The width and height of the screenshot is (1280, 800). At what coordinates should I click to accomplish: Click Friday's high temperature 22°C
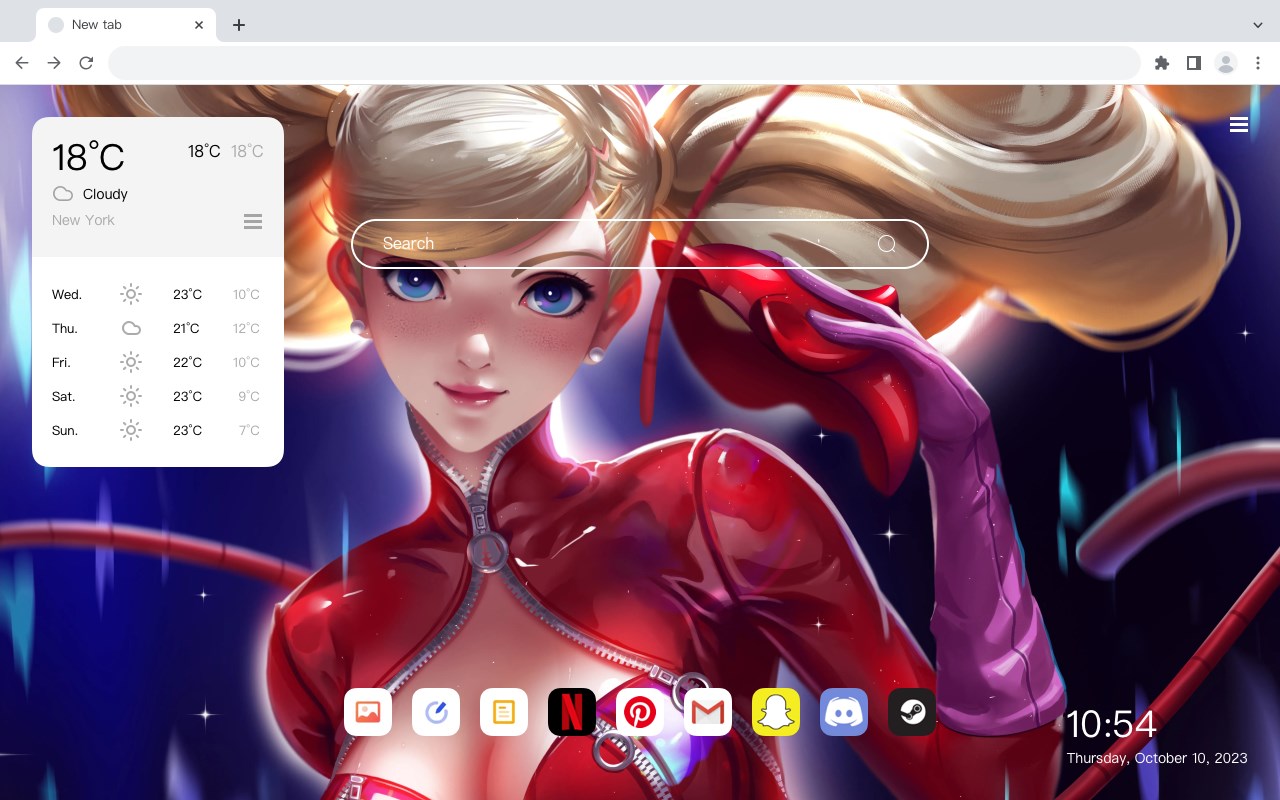click(188, 362)
